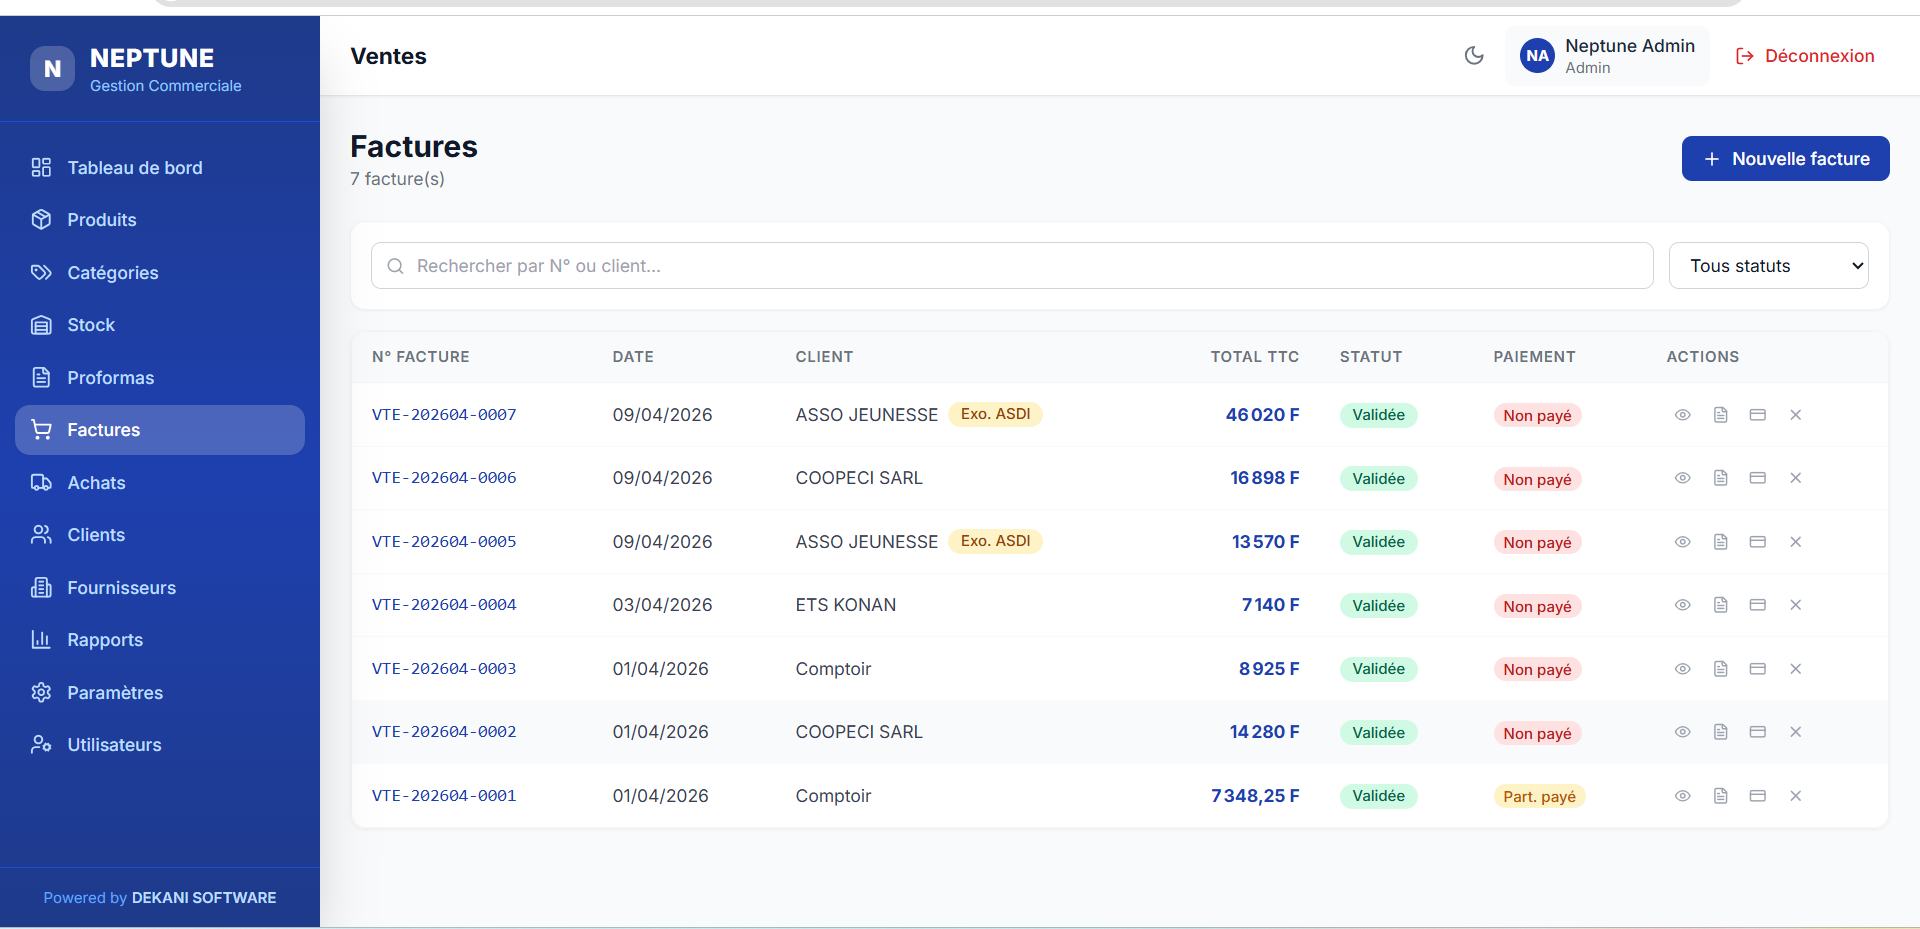This screenshot has width=1920, height=929.
Task: Open Neptune Admin user profile menu
Action: point(1607,56)
